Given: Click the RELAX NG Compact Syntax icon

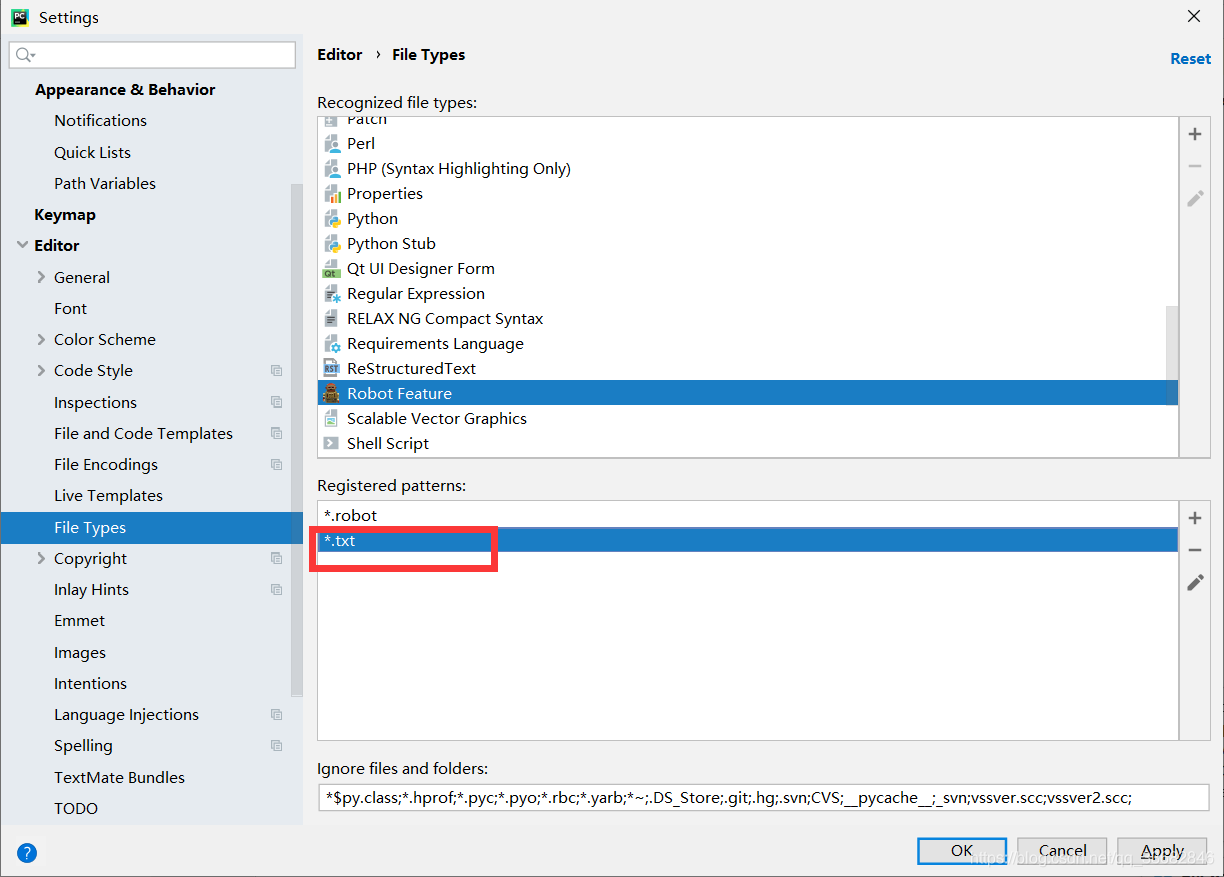Looking at the screenshot, I should pyautogui.click(x=332, y=319).
